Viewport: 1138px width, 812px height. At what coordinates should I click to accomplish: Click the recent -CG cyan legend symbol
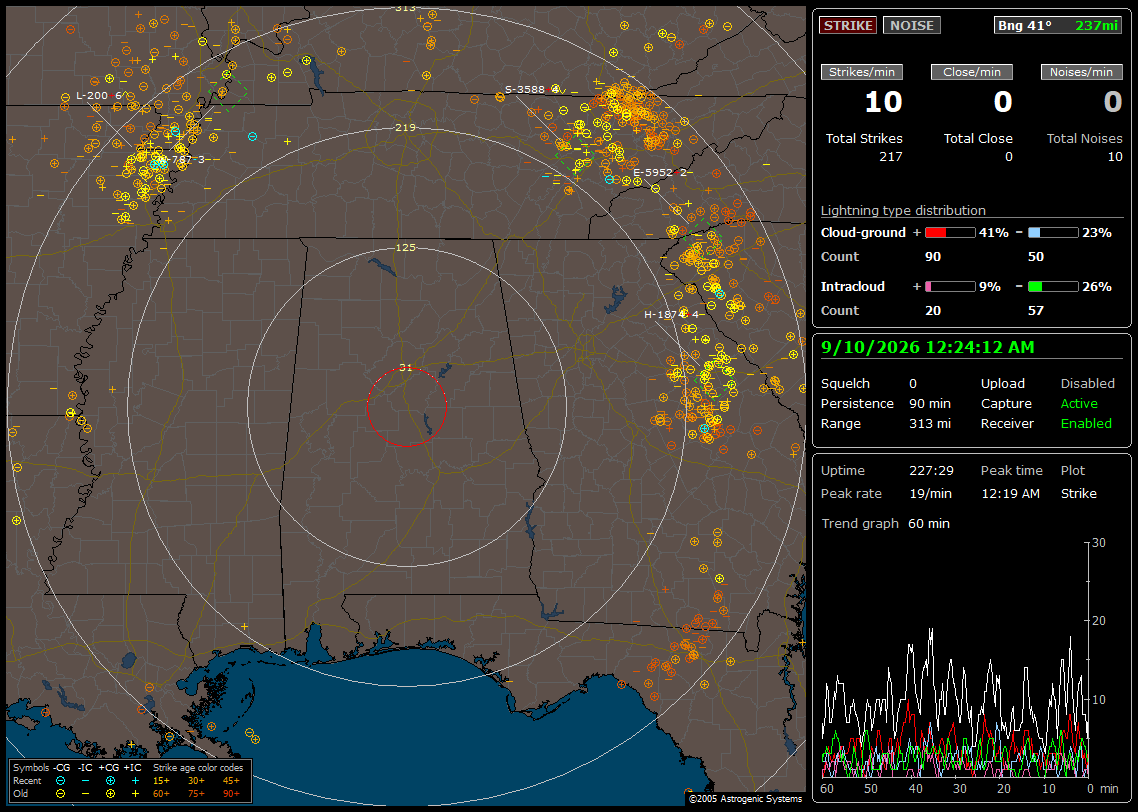point(61,781)
